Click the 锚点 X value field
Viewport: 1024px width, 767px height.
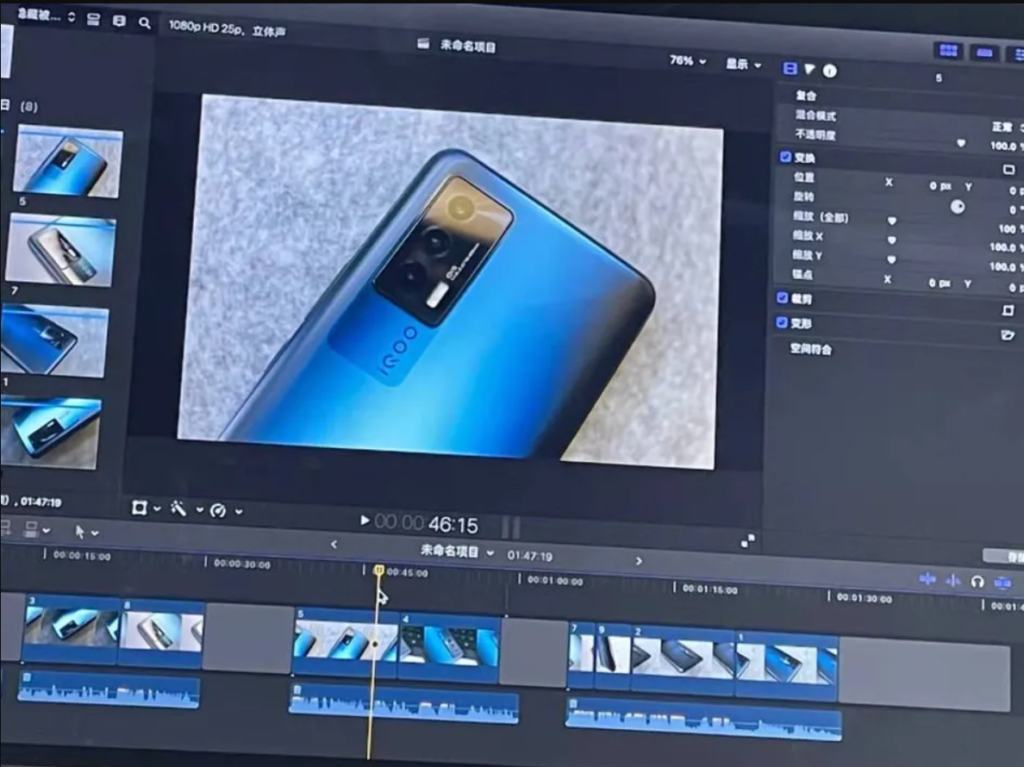pos(938,283)
